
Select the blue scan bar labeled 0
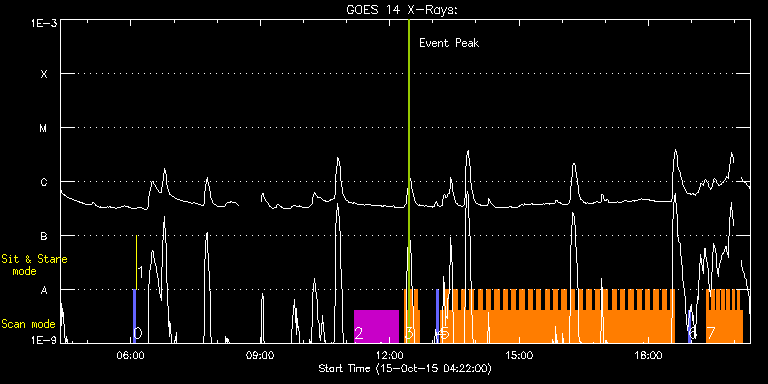pyautogui.click(x=134, y=316)
